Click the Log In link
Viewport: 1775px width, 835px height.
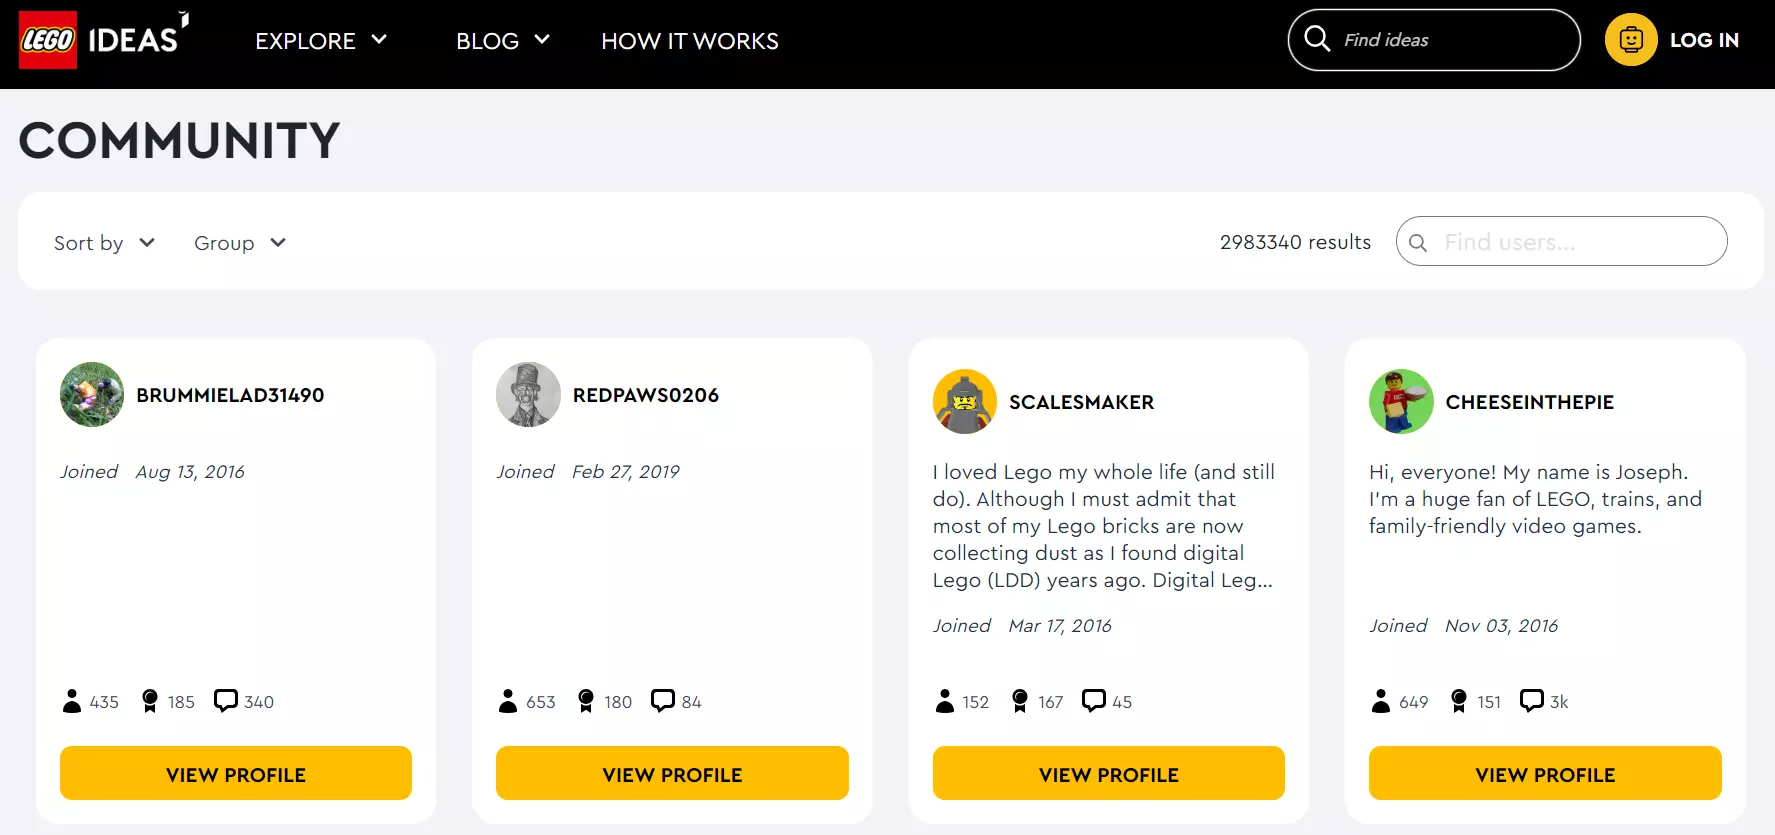(x=1704, y=40)
